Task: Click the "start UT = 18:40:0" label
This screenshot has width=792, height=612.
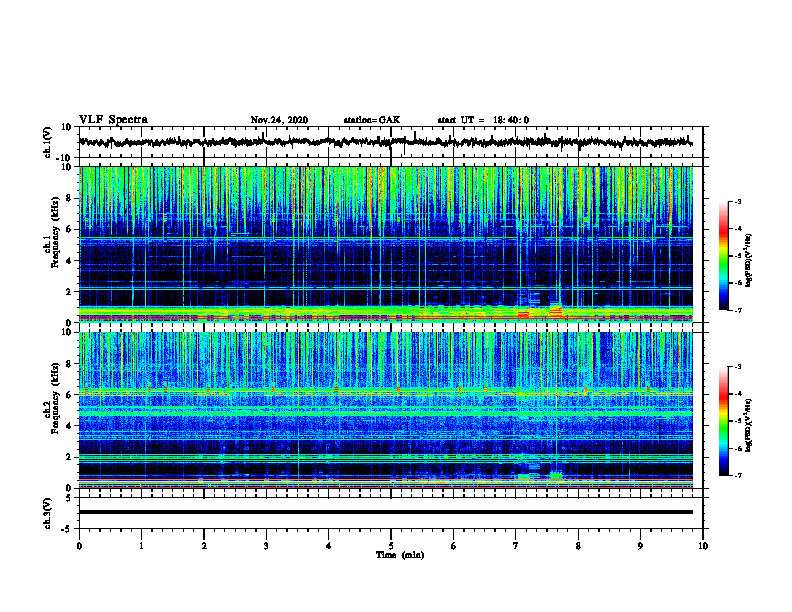Action: (x=483, y=120)
